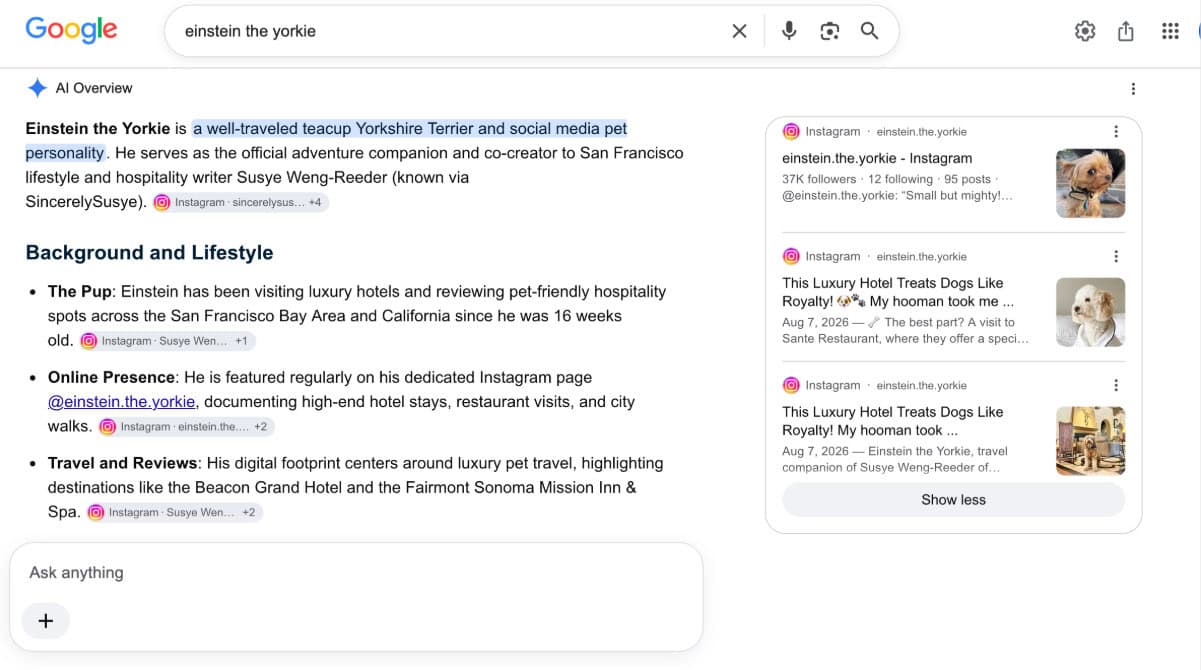Open result mentioning Sante Restaurant

[x=898, y=292]
